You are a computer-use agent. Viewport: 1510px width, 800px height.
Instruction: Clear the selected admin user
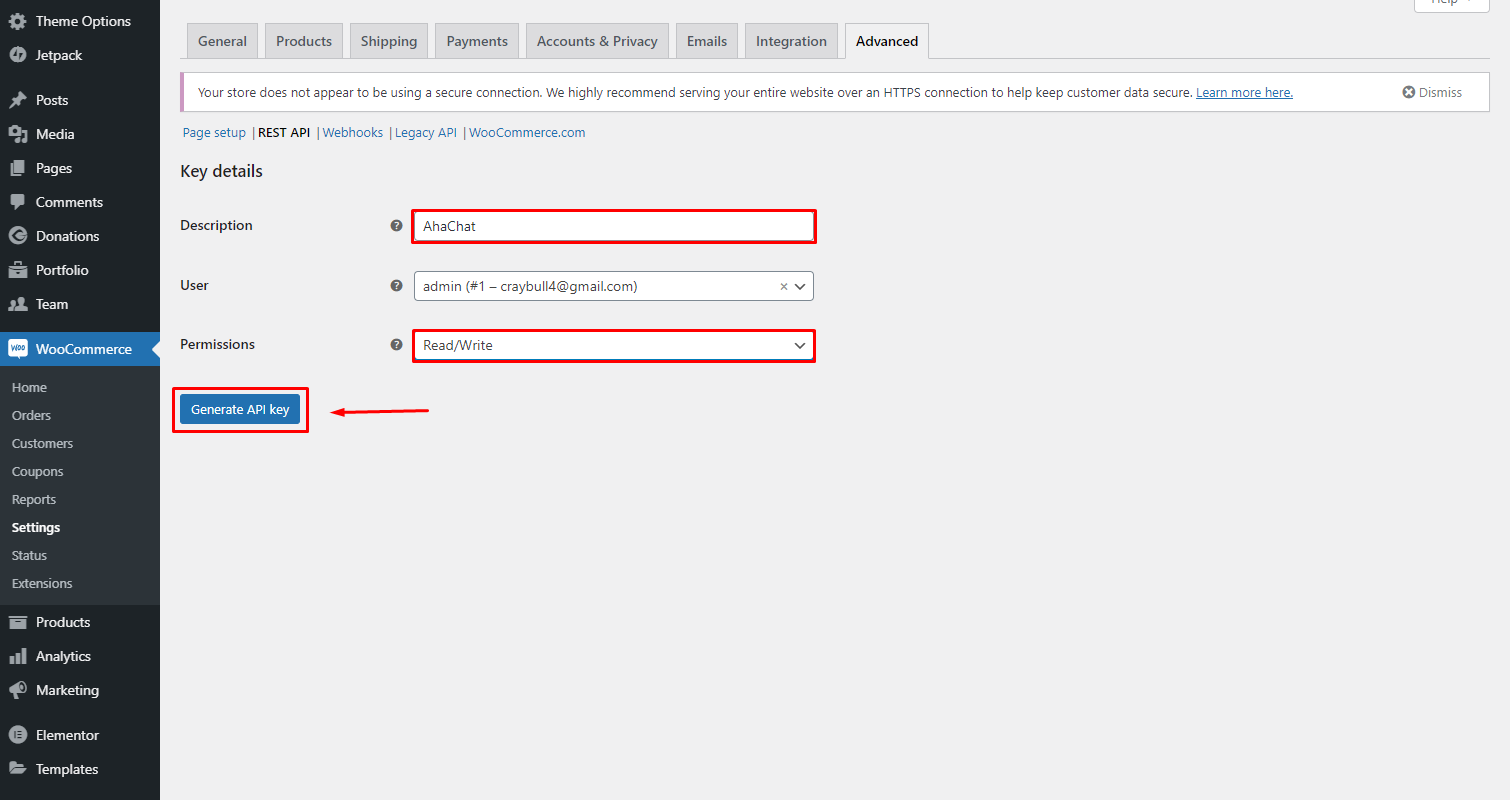[784, 286]
